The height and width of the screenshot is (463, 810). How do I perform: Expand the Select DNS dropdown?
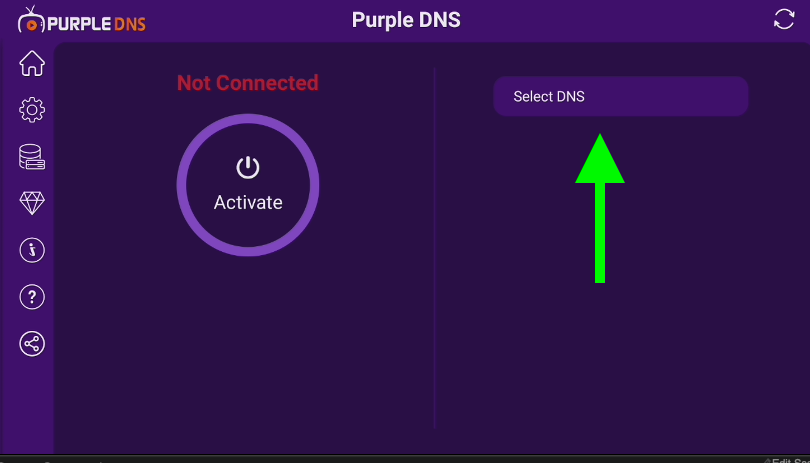pos(620,97)
